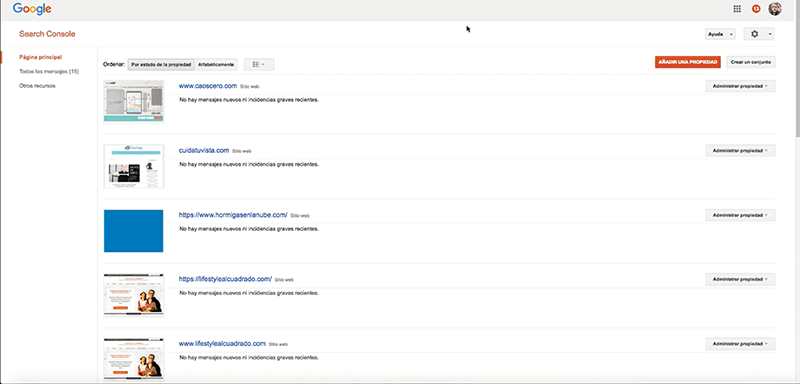This screenshot has width=800, height=384.
Task: Expand Administrar propiedad for cuidatuvista.com
Action: click(x=740, y=150)
